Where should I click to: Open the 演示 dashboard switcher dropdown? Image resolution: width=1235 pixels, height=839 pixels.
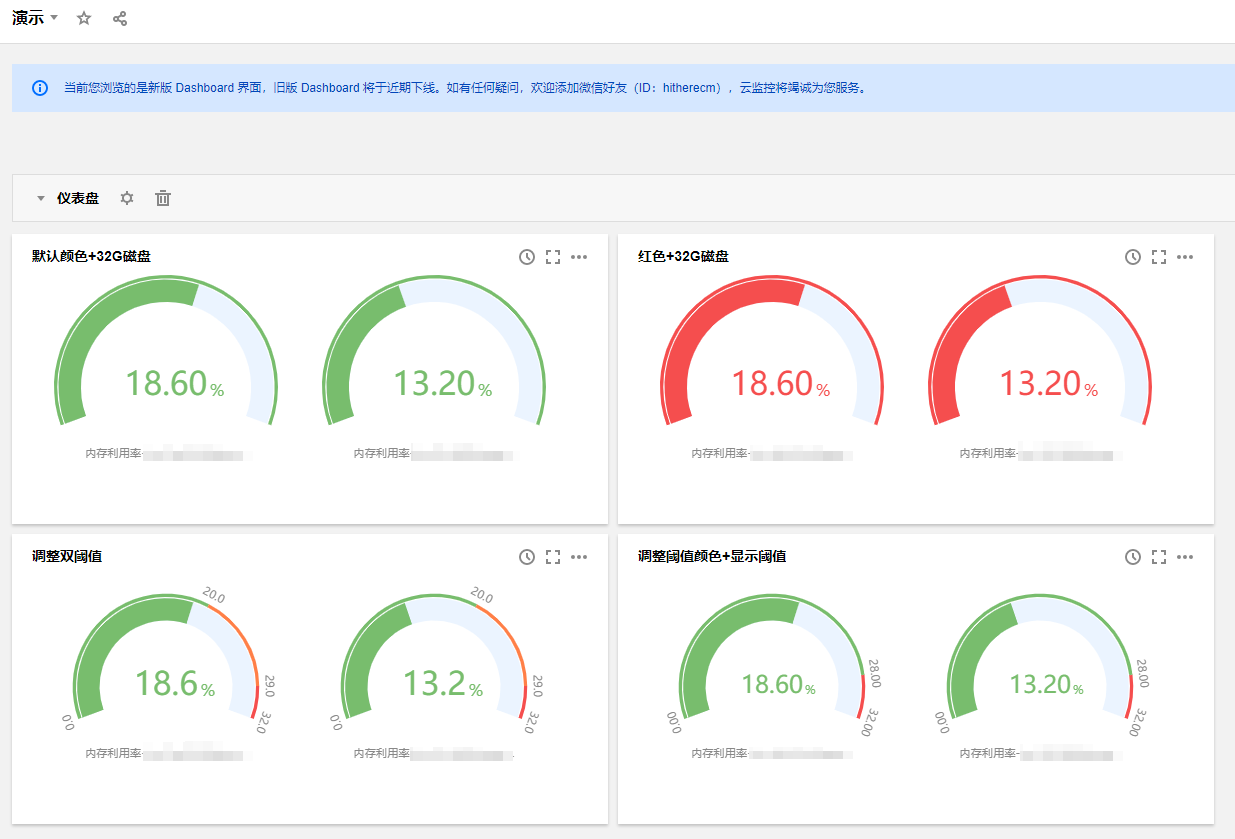(54, 18)
